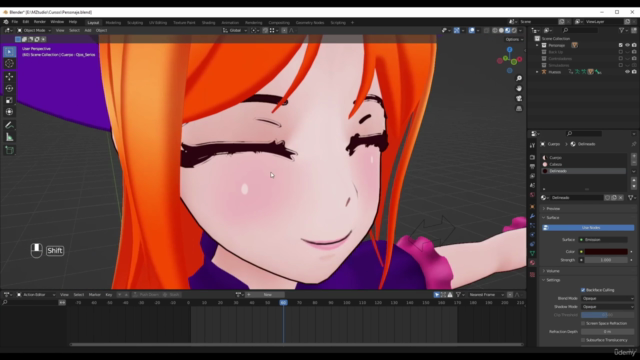The height and width of the screenshot is (360, 640).
Task: Enable Screen Space Refraction checkbox
Action: pyautogui.click(x=583, y=323)
